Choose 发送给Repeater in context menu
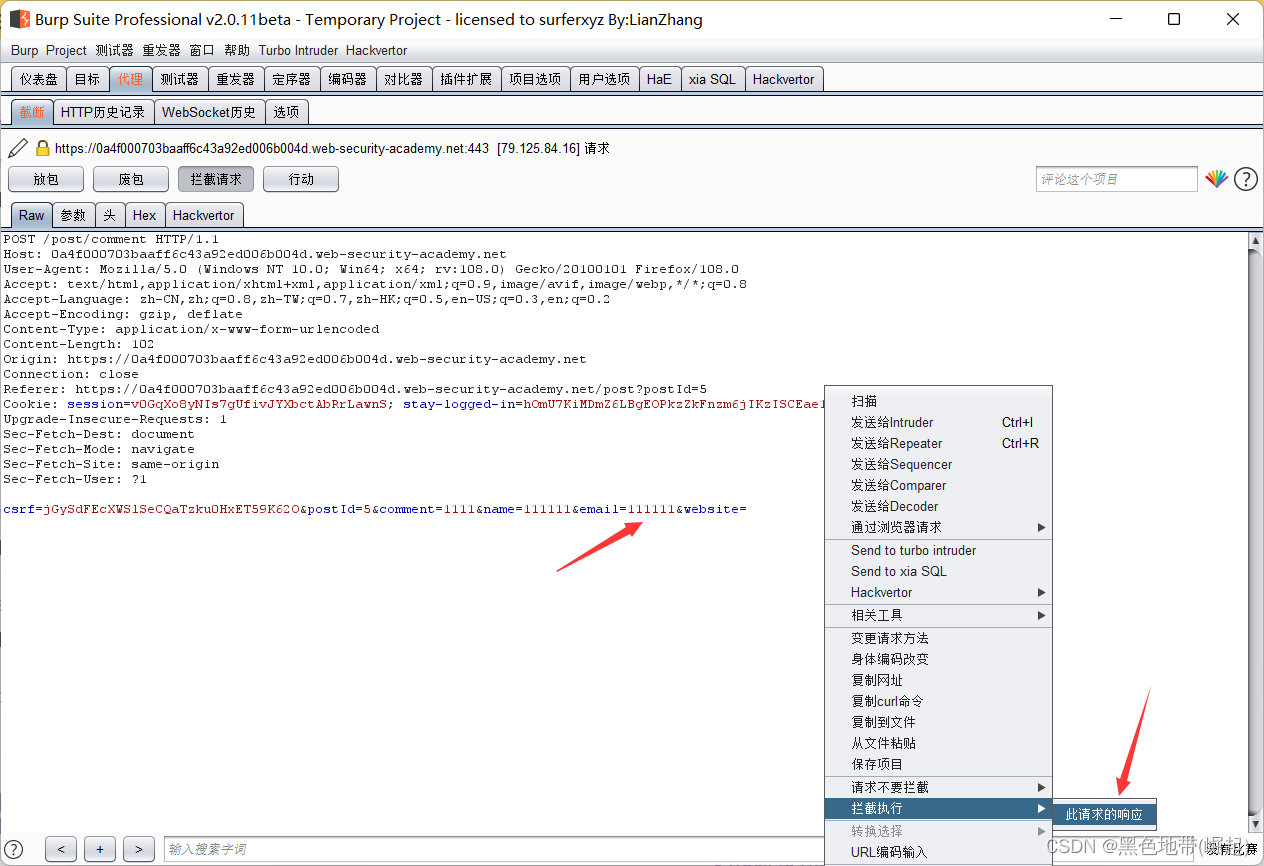1264x866 pixels. pyautogui.click(x=938, y=443)
